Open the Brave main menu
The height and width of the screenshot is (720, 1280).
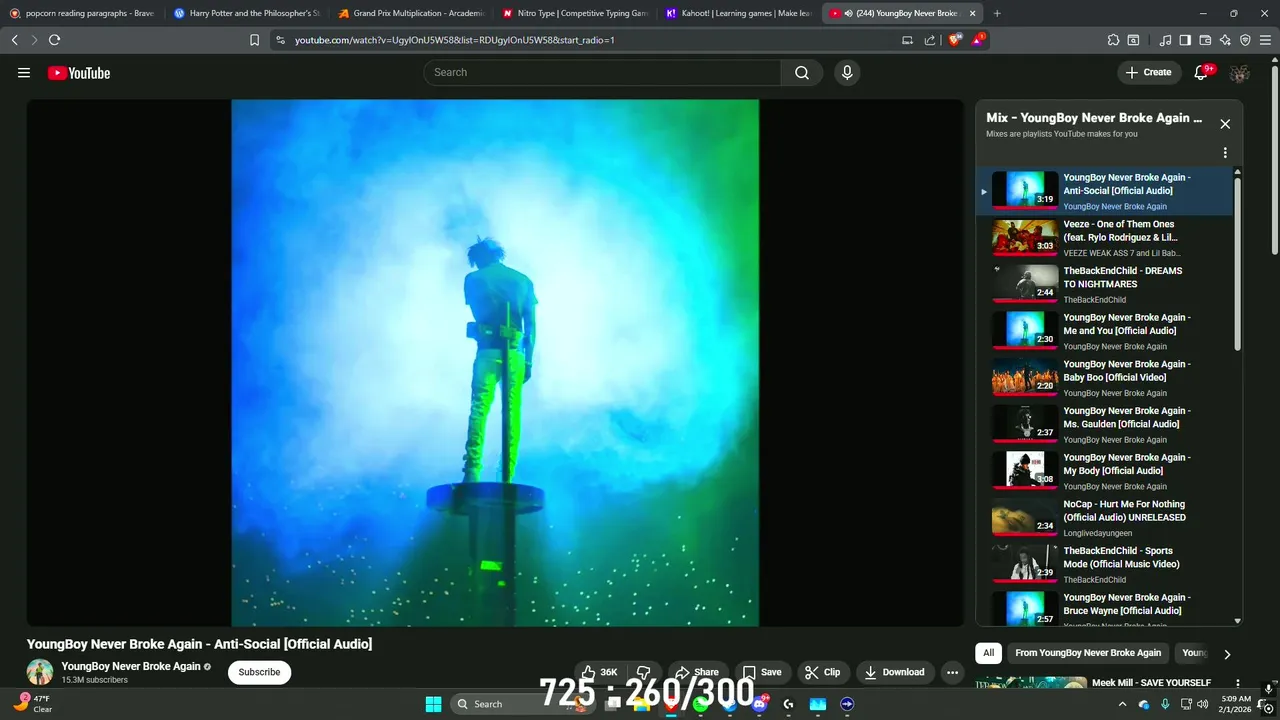[x=1266, y=40]
